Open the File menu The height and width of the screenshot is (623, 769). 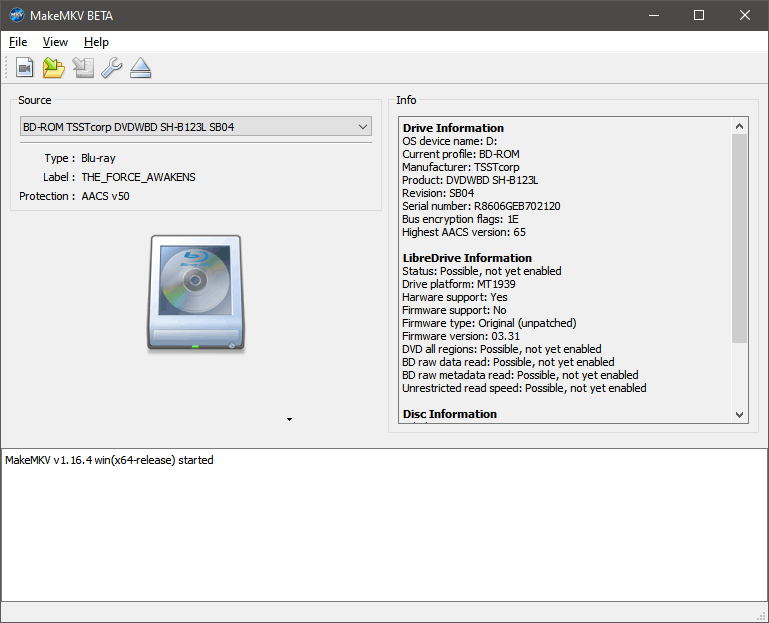(x=18, y=42)
